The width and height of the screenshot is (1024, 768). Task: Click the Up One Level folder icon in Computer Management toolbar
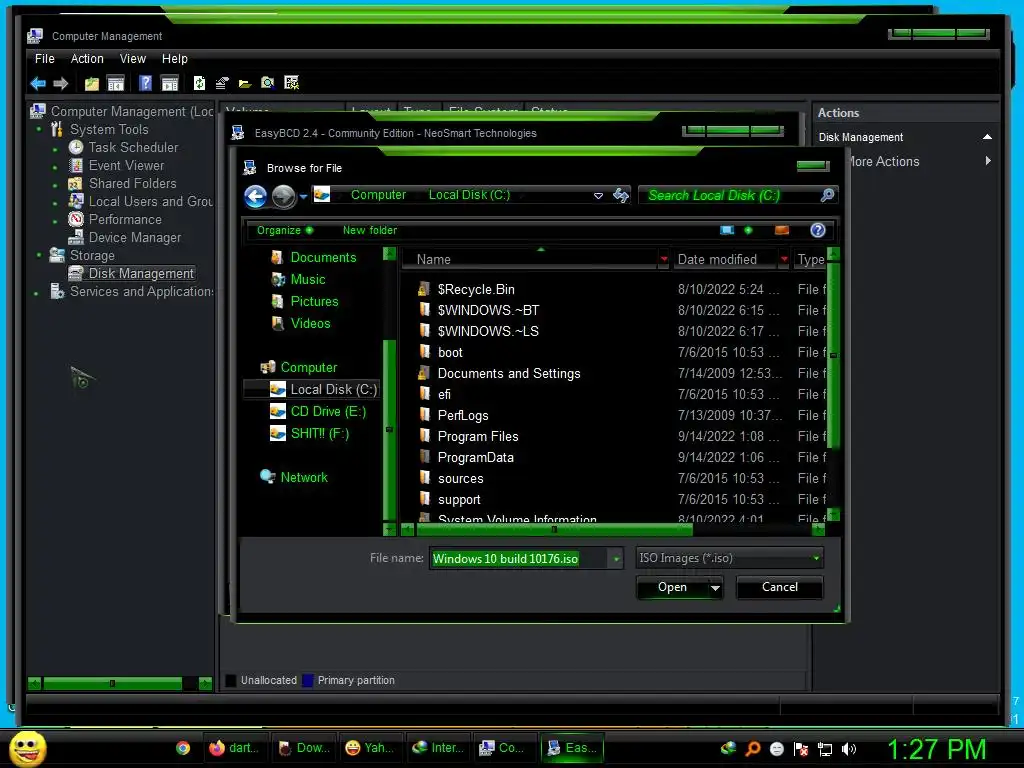[91, 83]
